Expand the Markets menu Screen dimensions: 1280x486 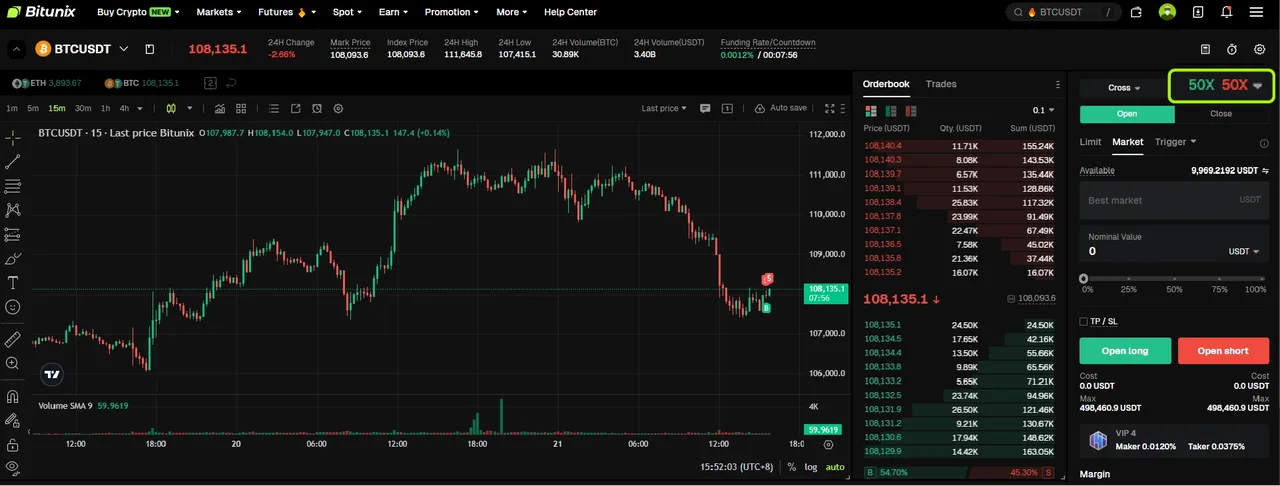click(219, 12)
